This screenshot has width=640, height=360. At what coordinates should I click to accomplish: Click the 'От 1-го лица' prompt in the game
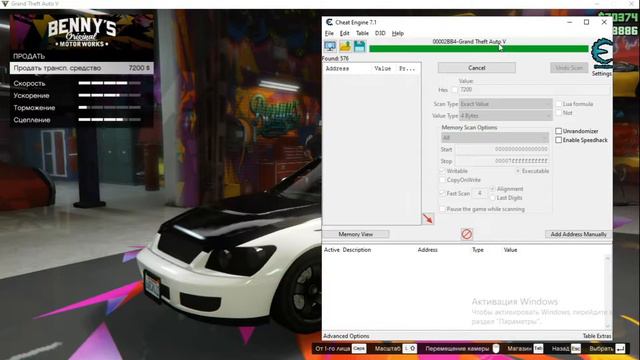tap(340, 349)
